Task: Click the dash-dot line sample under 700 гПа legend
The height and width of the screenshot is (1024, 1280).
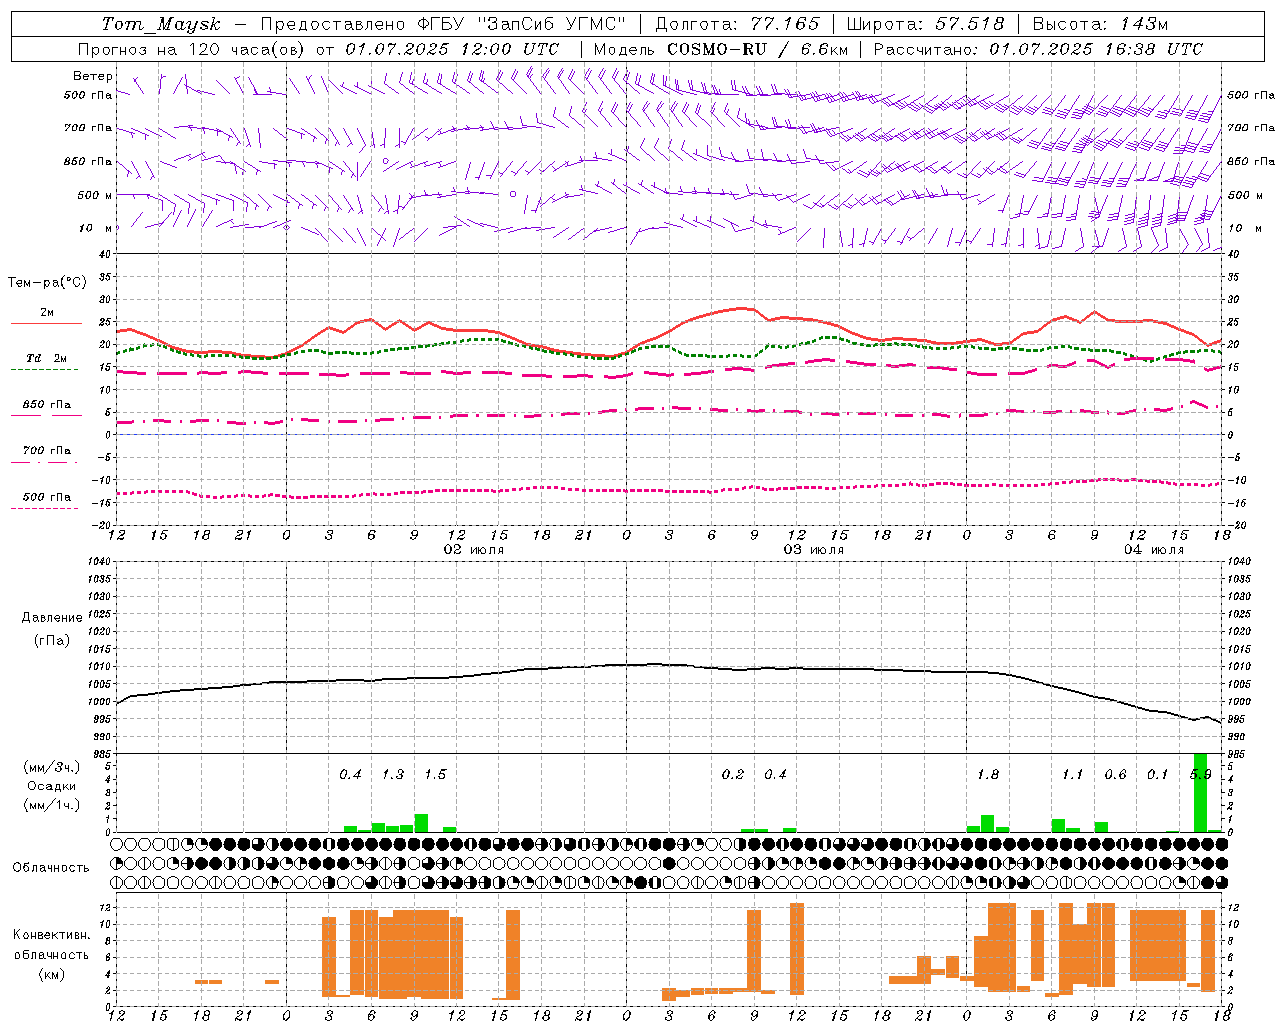Action: 45,462
